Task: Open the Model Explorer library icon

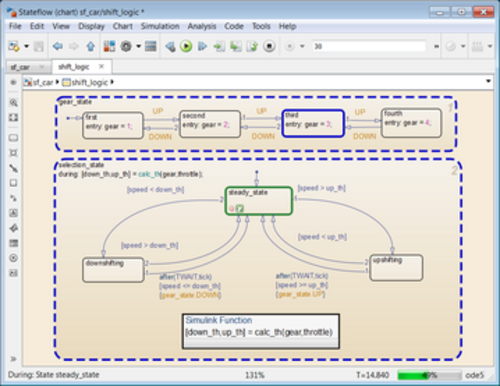Action: point(109,46)
